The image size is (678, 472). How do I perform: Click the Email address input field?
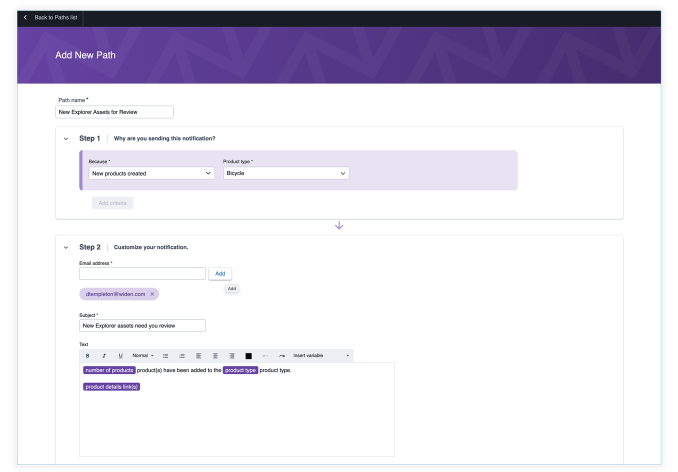click(x=142, y=274)
